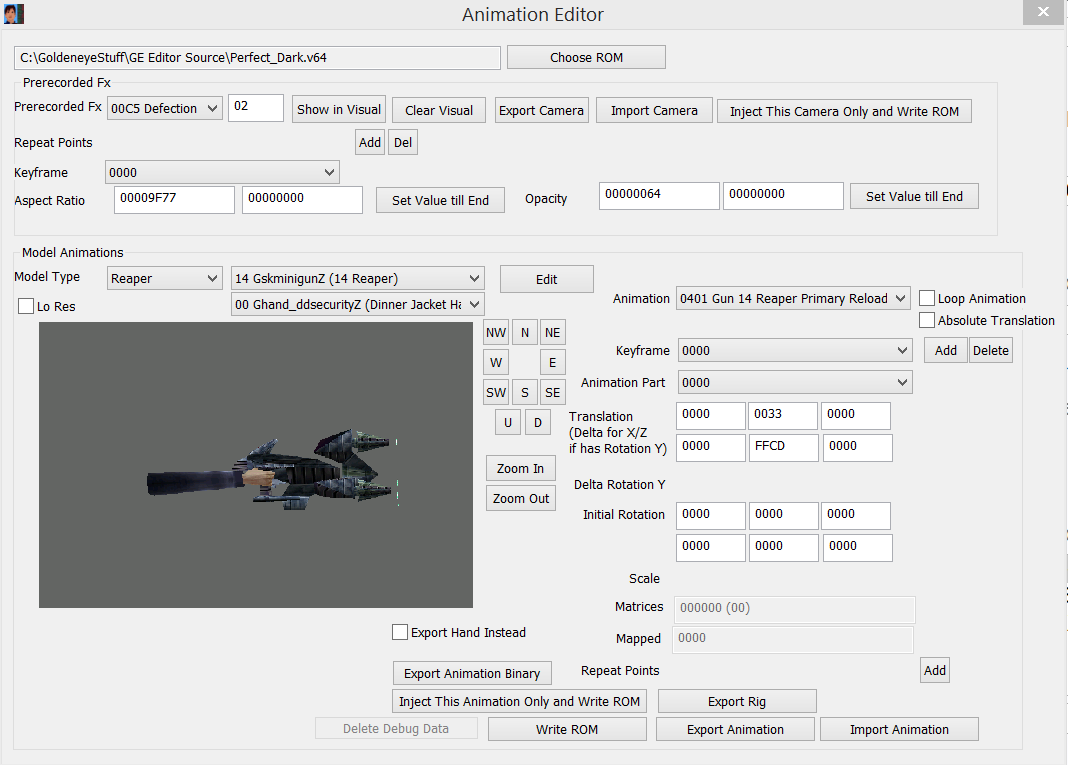The image size is (1068, 765).
Task: Click the prerecorded Fx field containing 02
Action: point(255,108)
